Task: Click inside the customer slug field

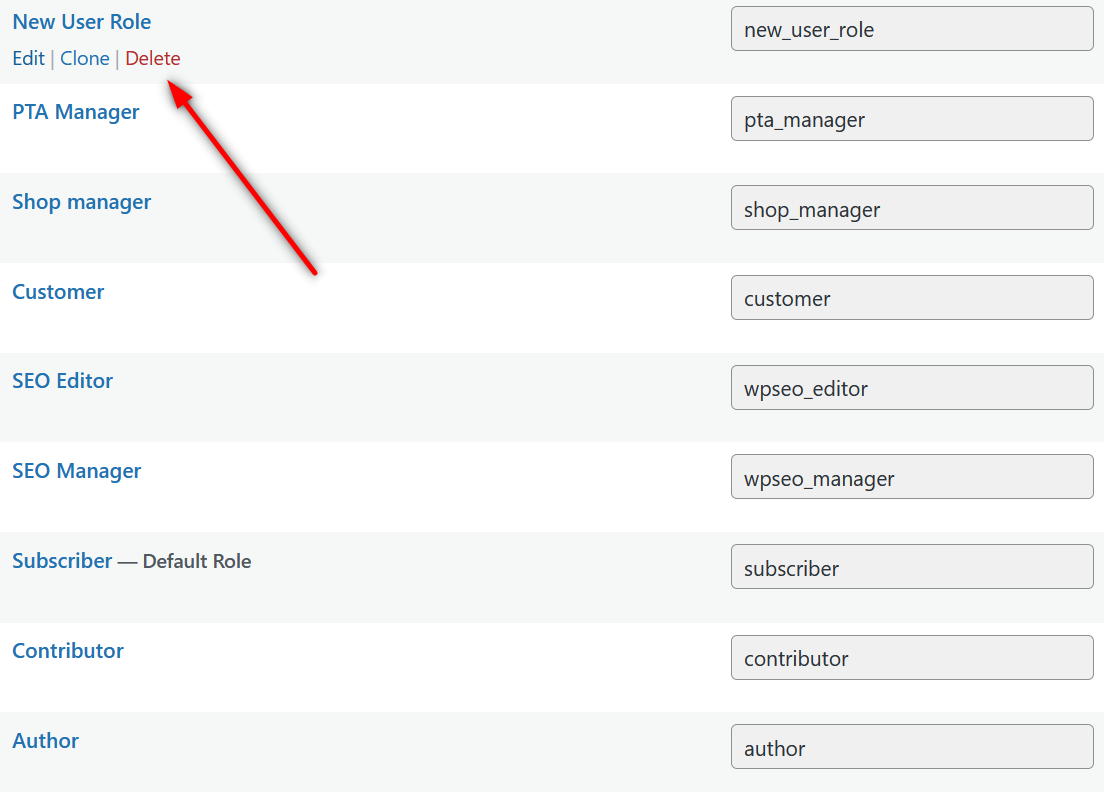Action: (x=911, y=297)
